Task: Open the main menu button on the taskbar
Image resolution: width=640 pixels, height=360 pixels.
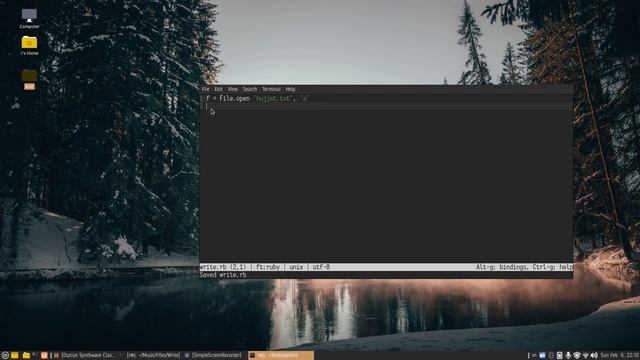Action: (x=5, y=356)
